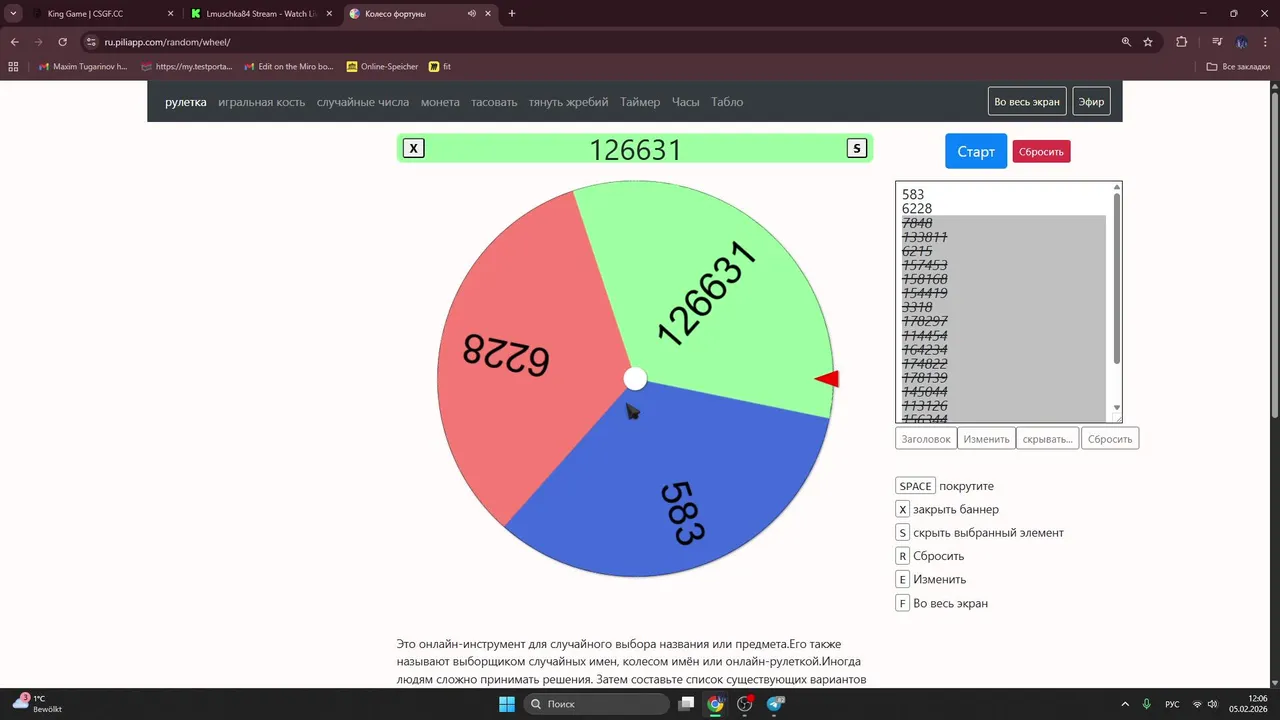Open Все закладки folder
The height and width of the screenshot is (720, 1280).
[1238, 67]
